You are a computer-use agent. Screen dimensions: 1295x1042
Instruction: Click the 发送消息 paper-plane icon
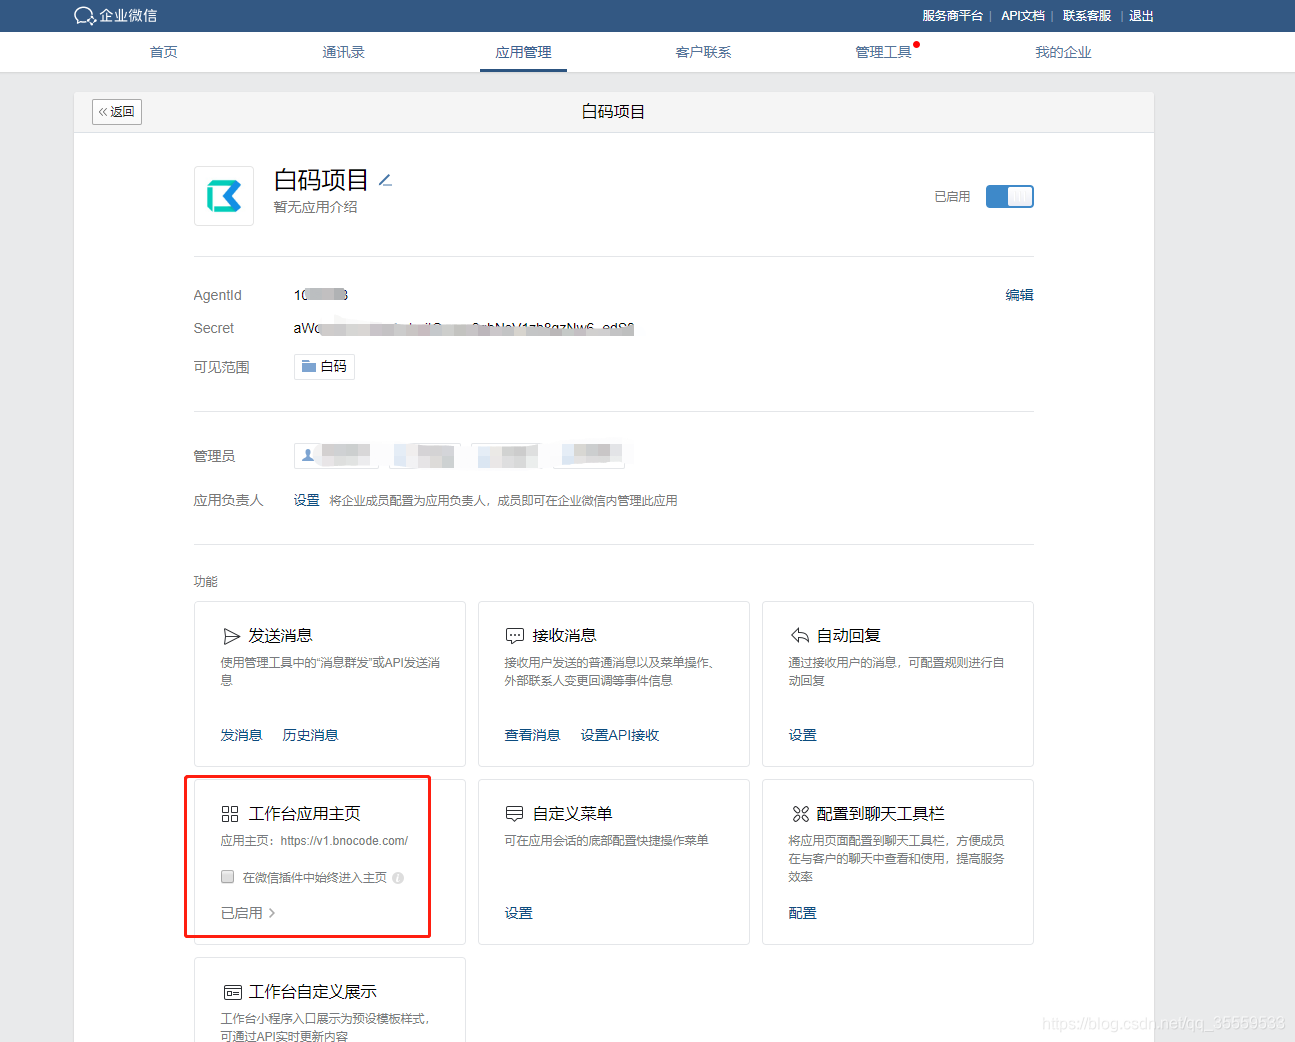coord(232,636)
